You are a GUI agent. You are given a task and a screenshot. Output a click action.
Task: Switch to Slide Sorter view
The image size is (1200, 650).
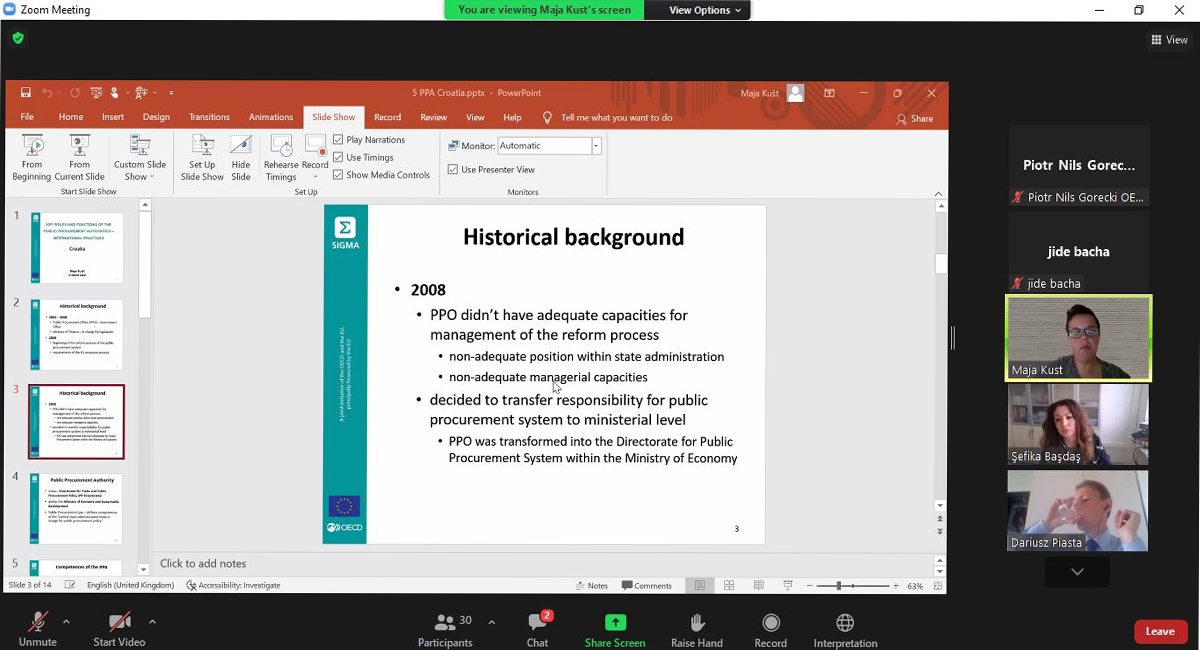click(x=729, y=585)
